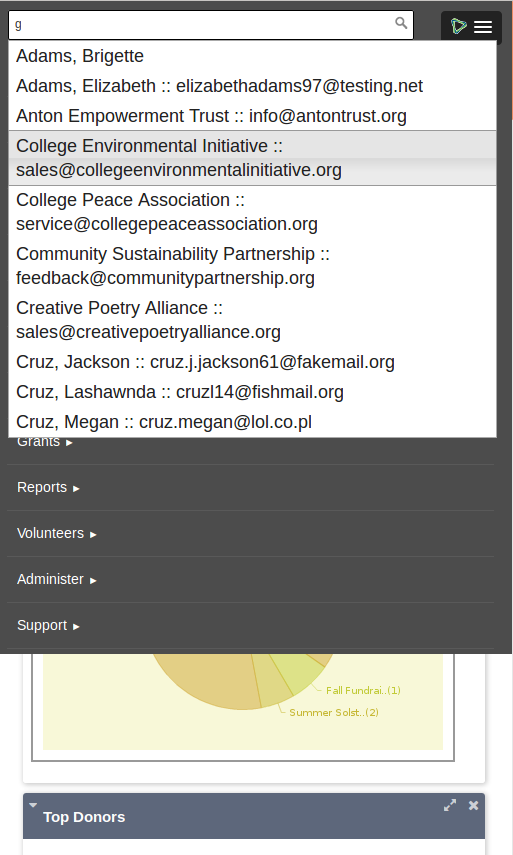Toggle the CiviCRM hamburger menu button
This screenshot has height=855, width=513.
click(x=483, y=27)
